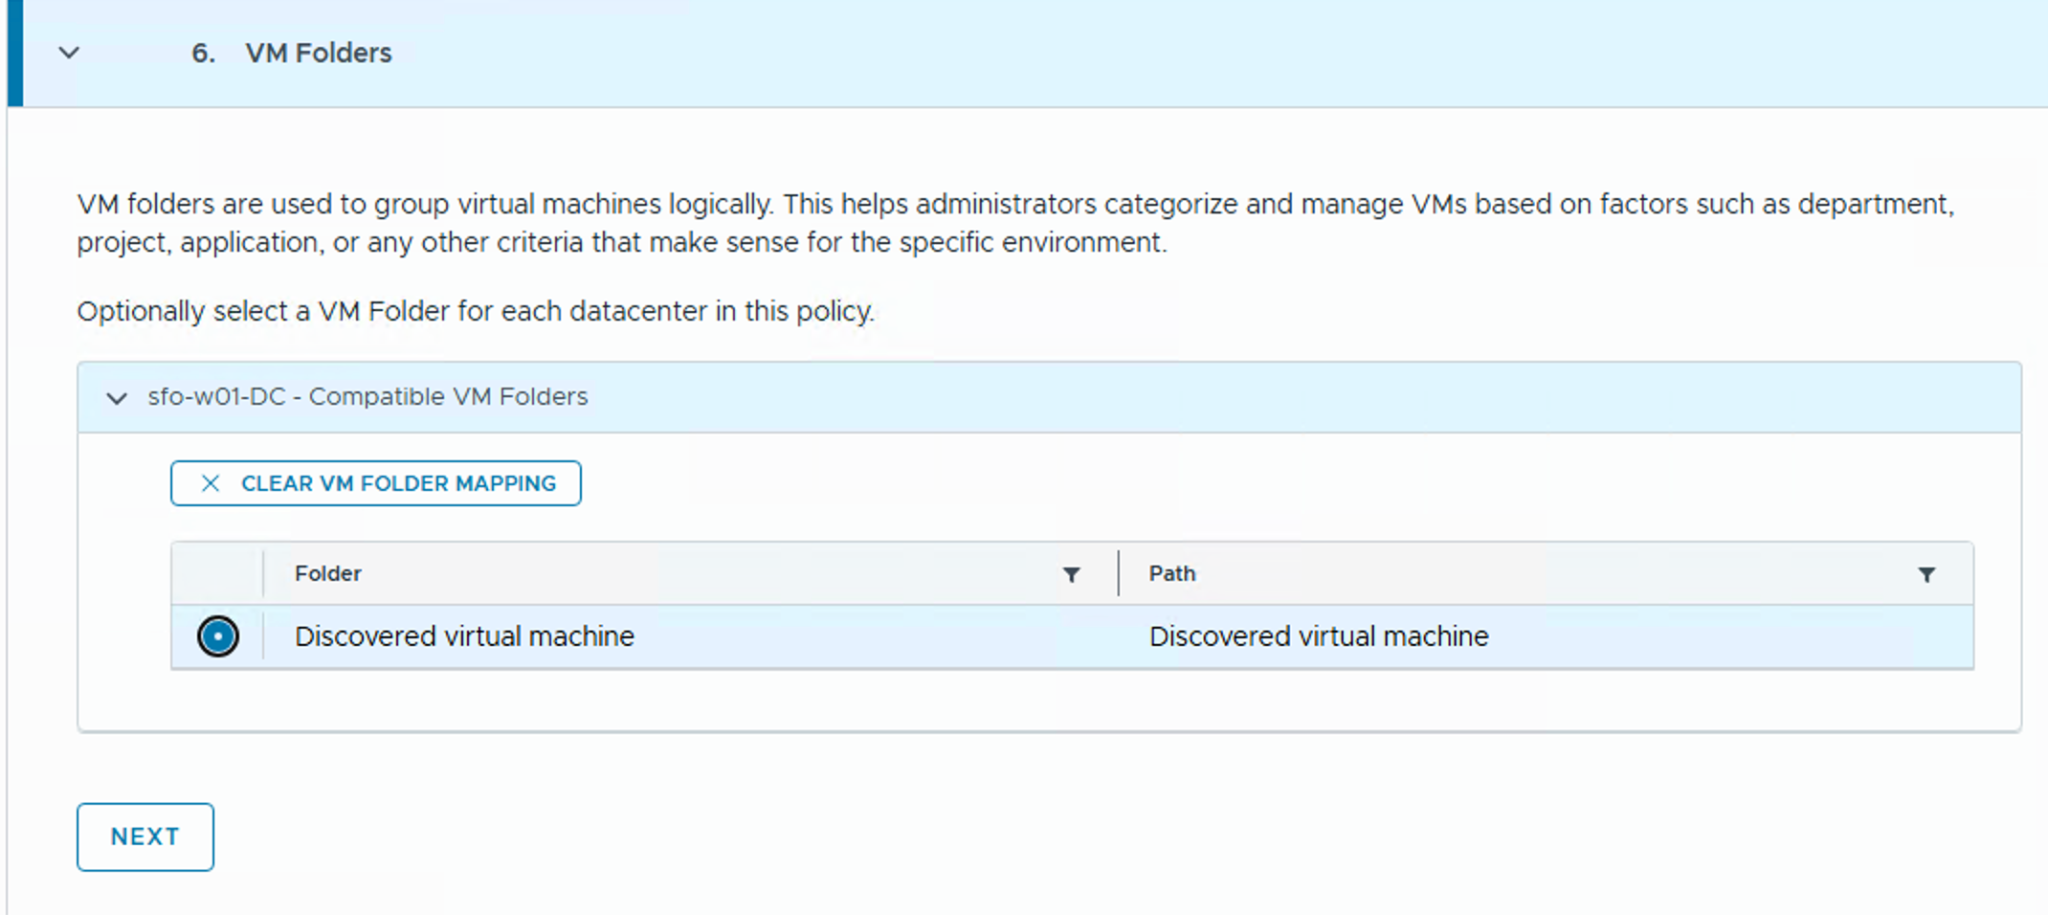The image size is (2048, 915).
Task: Select the Discovered virtual machine folder name cell
Action: [x=464, y=637]
